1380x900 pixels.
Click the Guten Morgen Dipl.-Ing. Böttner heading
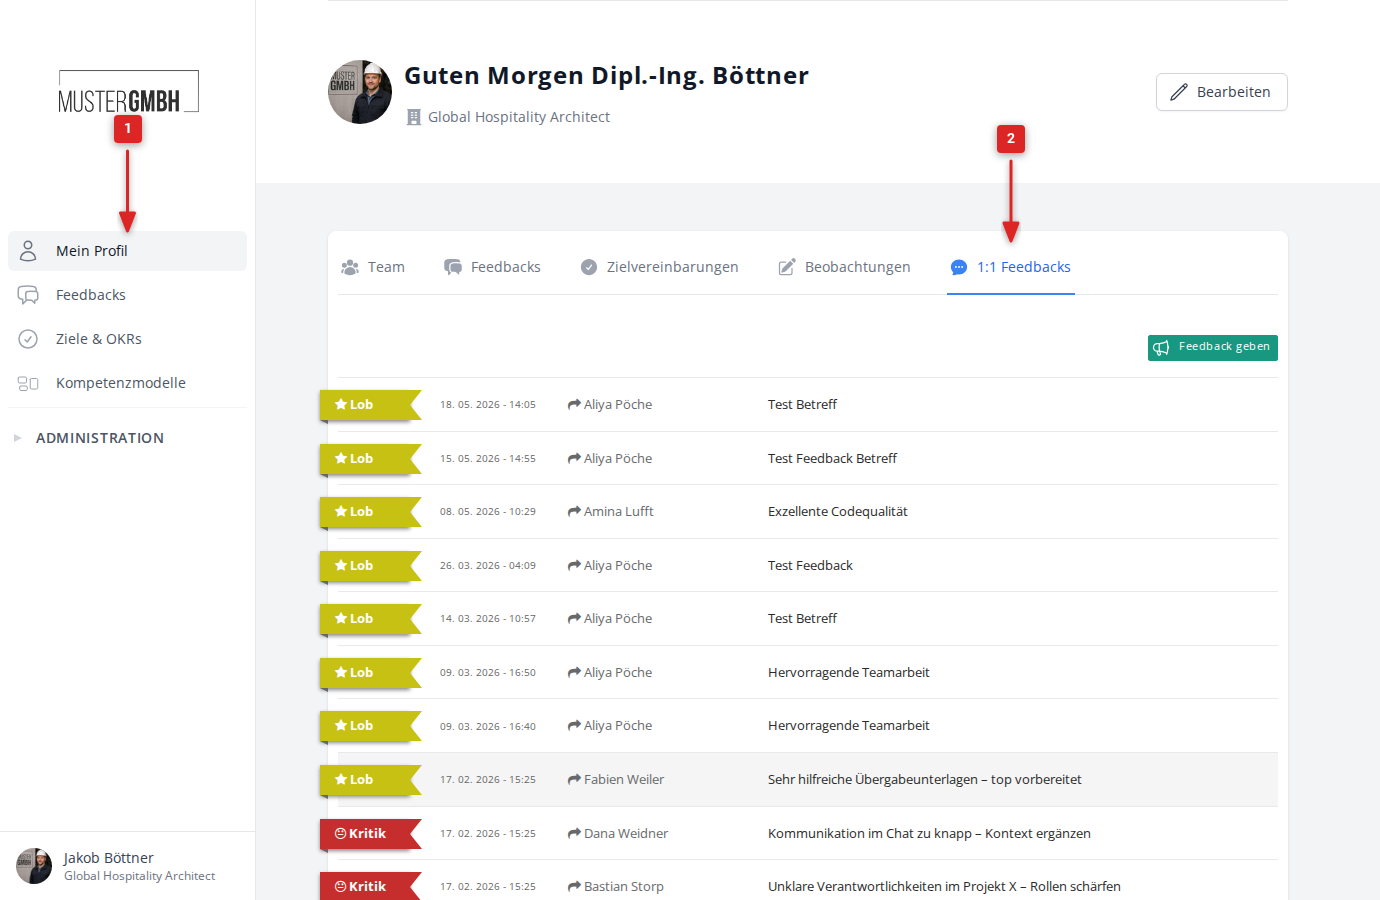[x=606, y=76]
